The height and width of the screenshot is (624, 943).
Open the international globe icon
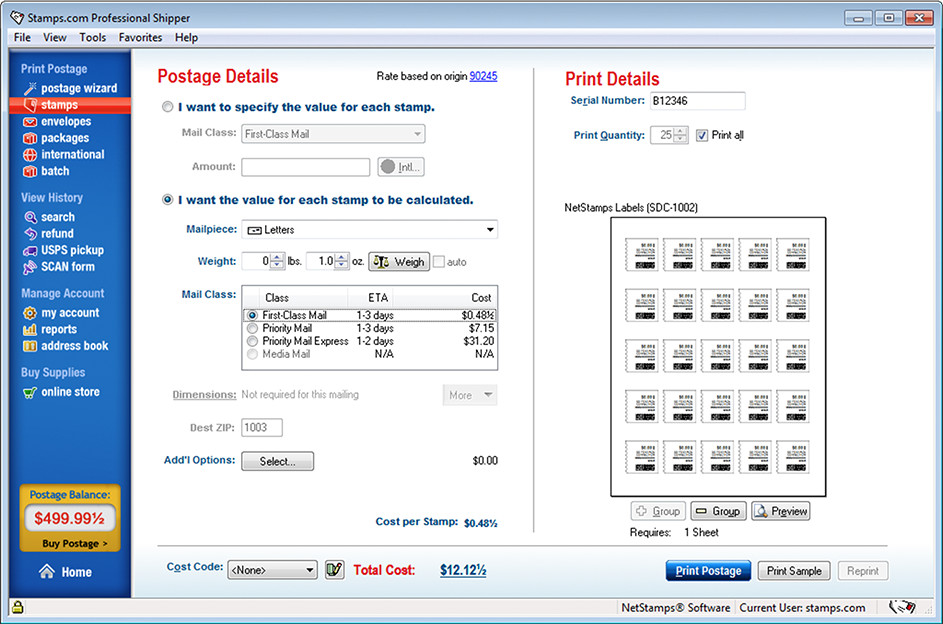[30, 154]
